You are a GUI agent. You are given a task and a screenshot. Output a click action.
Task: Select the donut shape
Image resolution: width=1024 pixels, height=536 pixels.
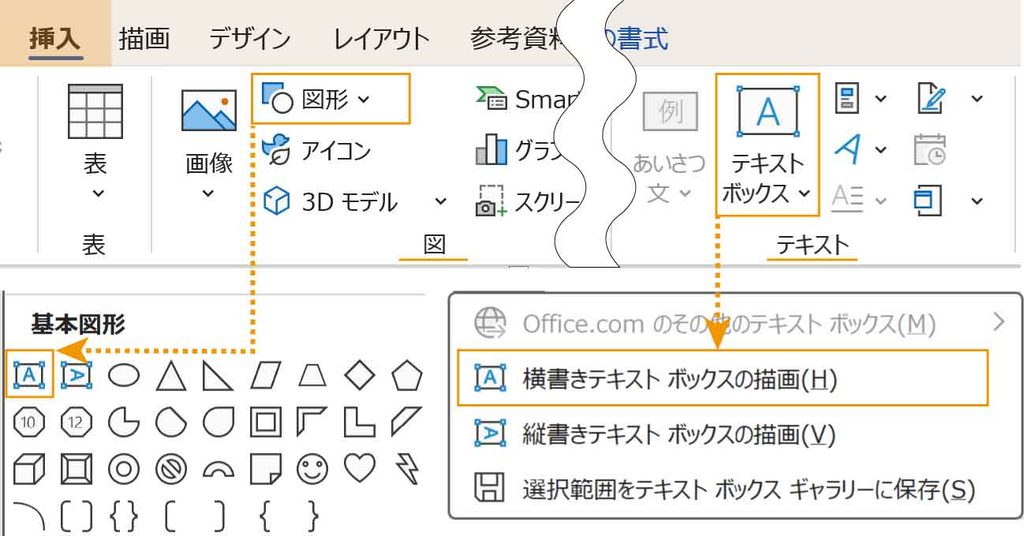pyautogui.click(x=123, y=469)
